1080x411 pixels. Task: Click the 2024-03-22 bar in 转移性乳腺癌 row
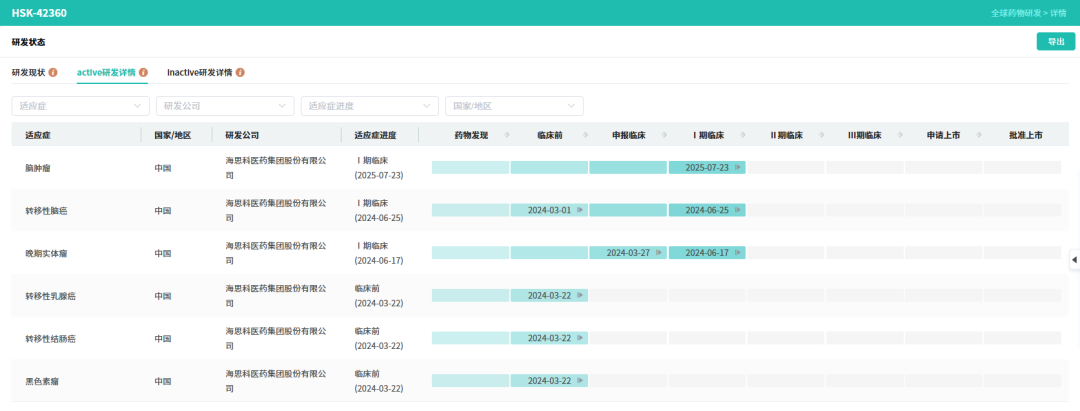point(549,296)
